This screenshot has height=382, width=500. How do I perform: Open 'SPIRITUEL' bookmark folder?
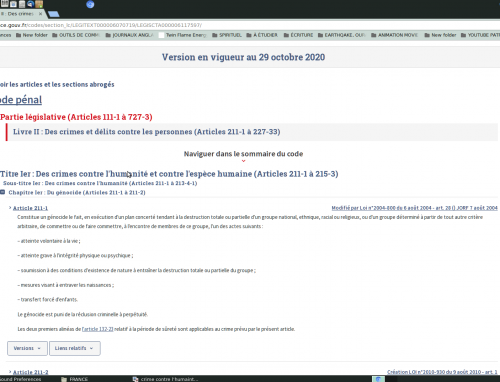227,35
